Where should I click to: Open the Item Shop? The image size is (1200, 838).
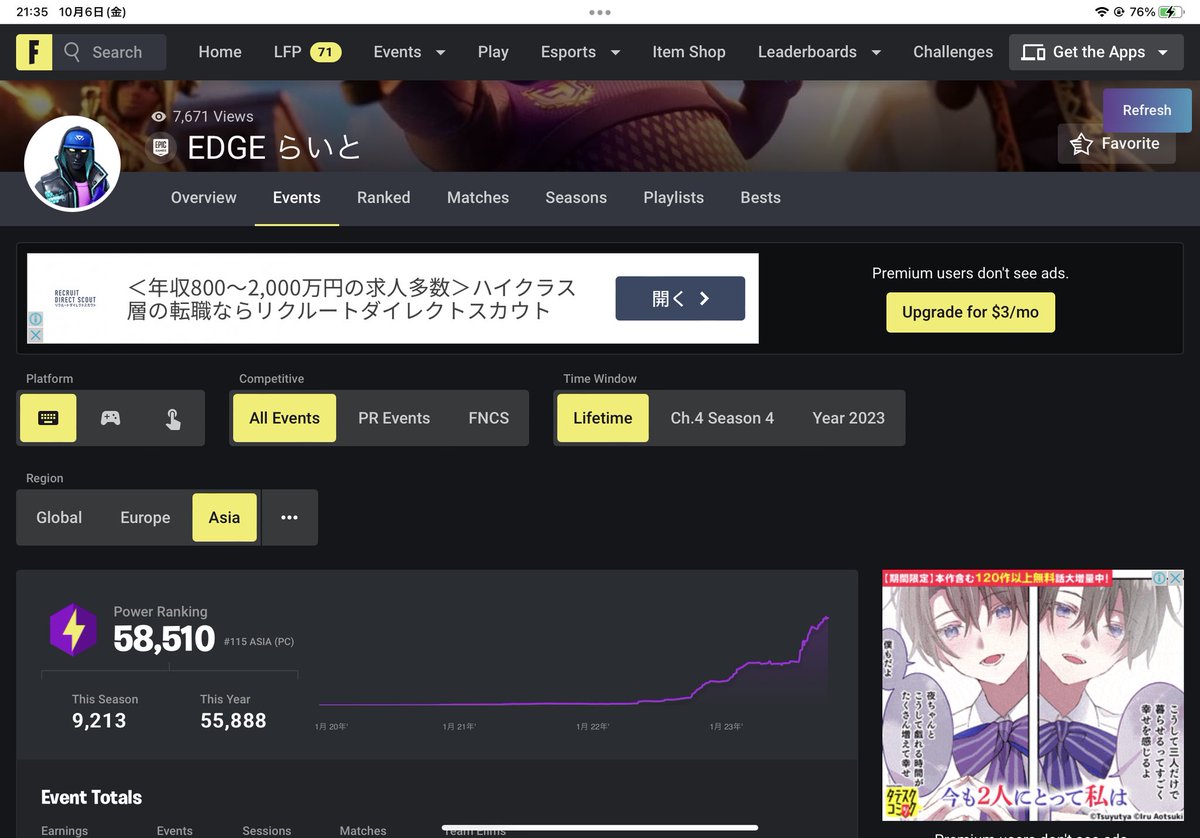689,52
